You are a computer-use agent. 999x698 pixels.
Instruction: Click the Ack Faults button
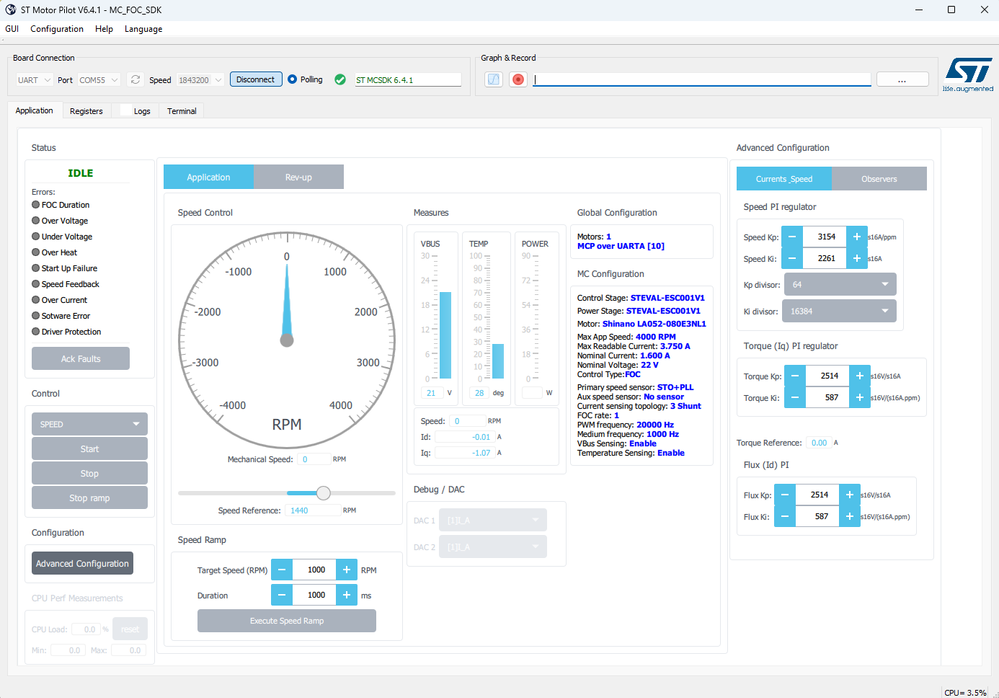pyautogui.click(x=81, y=359)
